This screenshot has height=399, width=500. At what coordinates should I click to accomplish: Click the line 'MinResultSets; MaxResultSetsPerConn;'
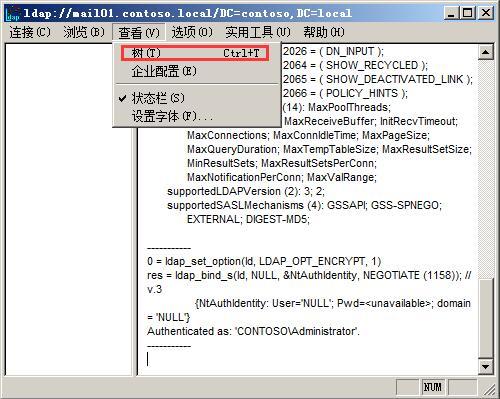[282, 163]
